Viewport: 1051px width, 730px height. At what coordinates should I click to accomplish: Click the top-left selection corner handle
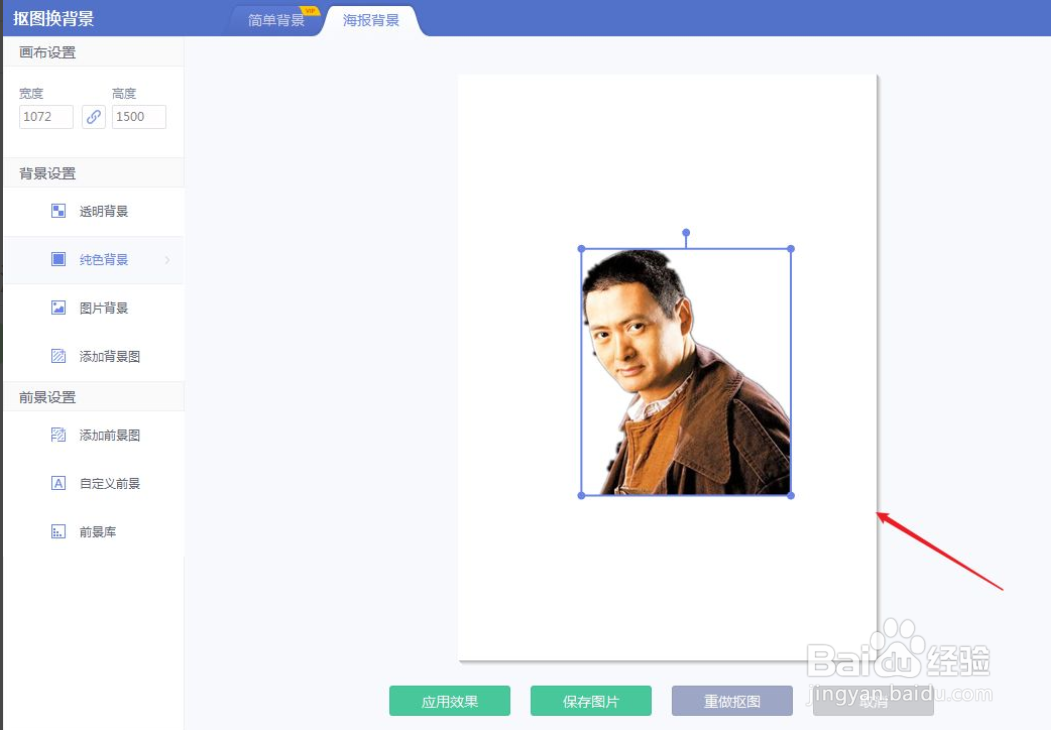pyautogui.click(x=581, y=249)
